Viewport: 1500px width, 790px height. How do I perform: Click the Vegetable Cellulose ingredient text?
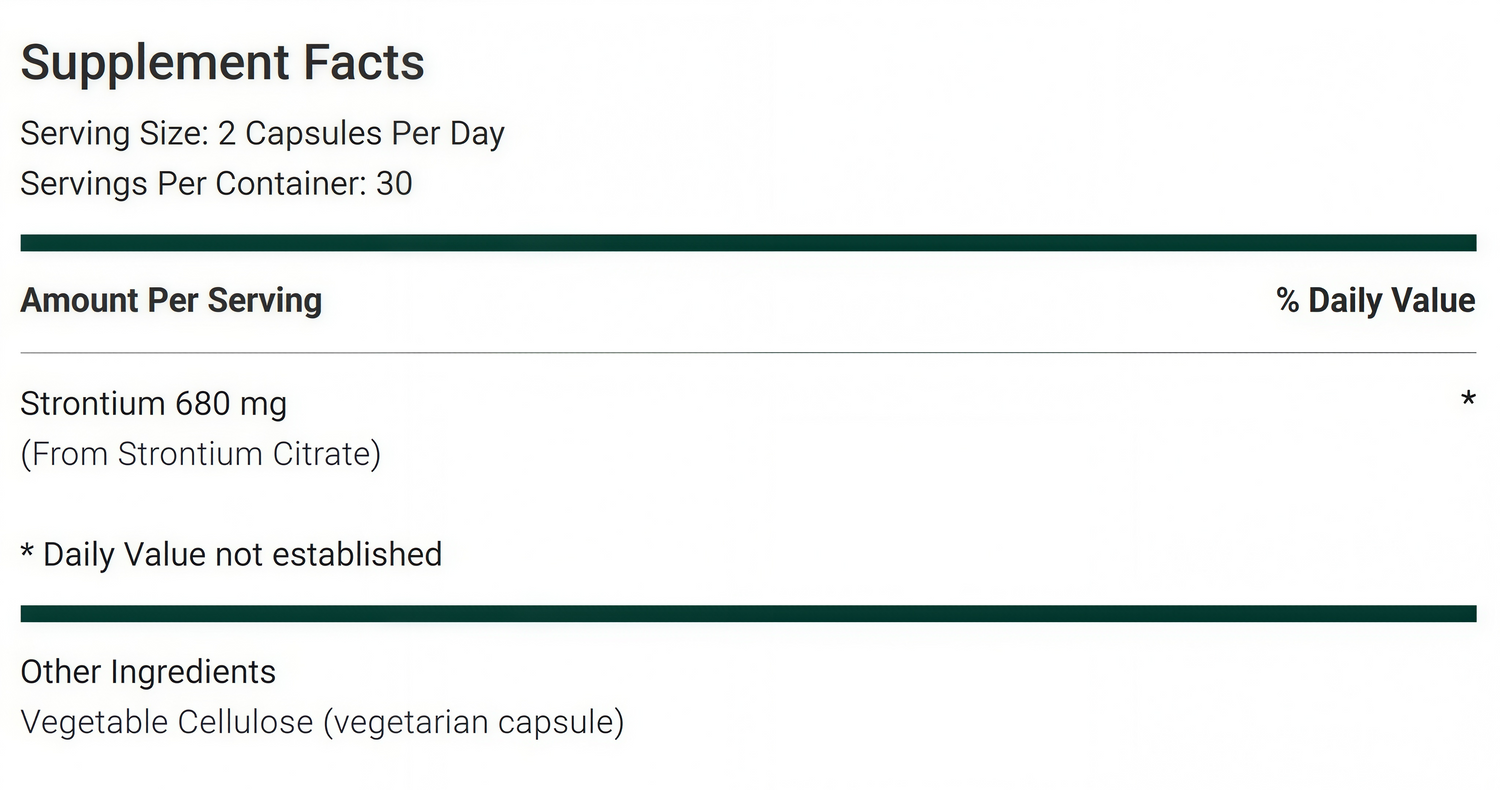(x=166, y=722)
